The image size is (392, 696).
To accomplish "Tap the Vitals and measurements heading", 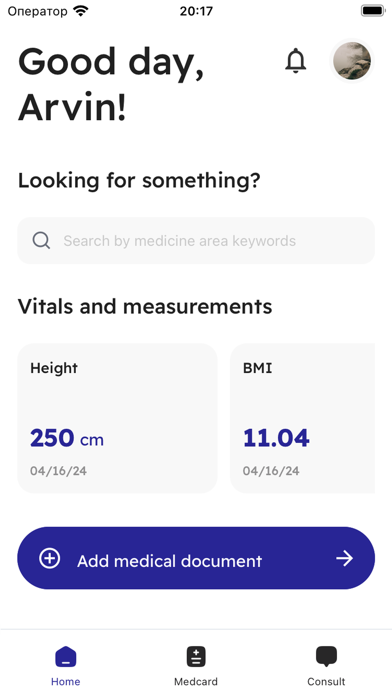I will tap(145, 306).
